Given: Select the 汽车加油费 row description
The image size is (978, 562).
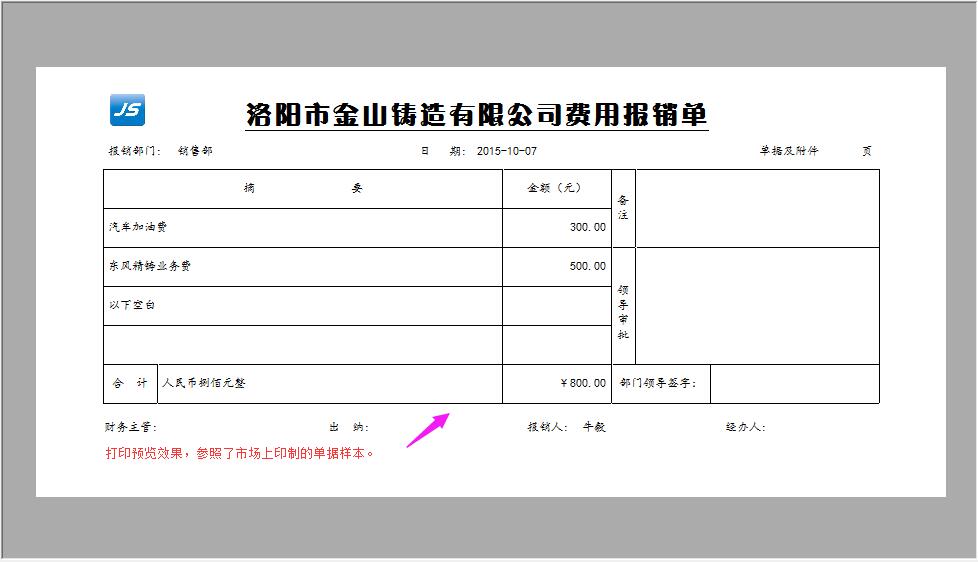Looking at the screenshot, I should (138, 227).
